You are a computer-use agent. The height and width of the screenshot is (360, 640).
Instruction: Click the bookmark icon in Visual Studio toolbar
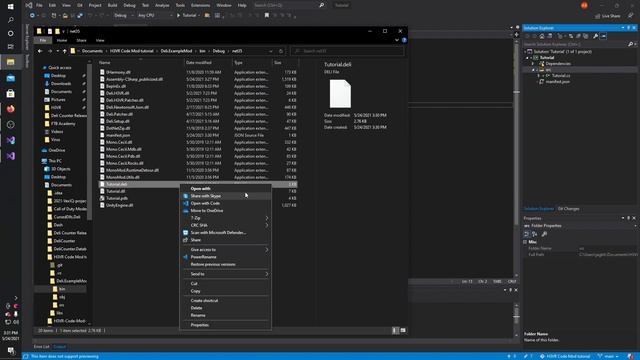267,16
